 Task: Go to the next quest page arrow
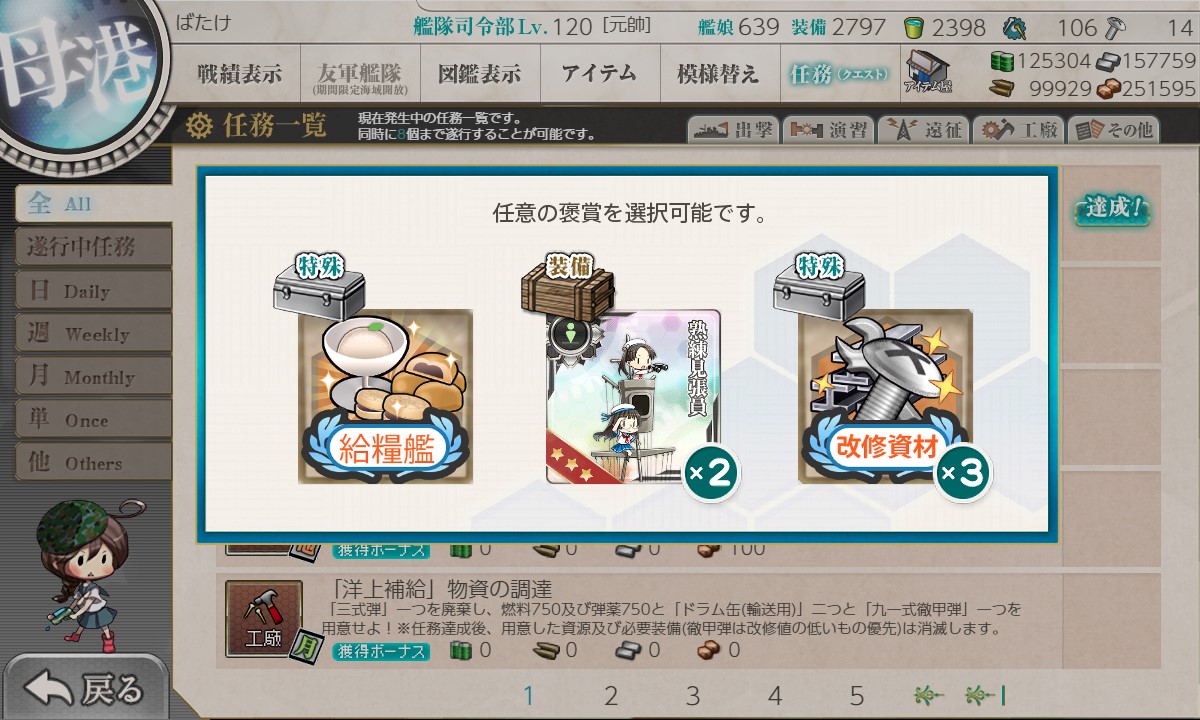929,695
